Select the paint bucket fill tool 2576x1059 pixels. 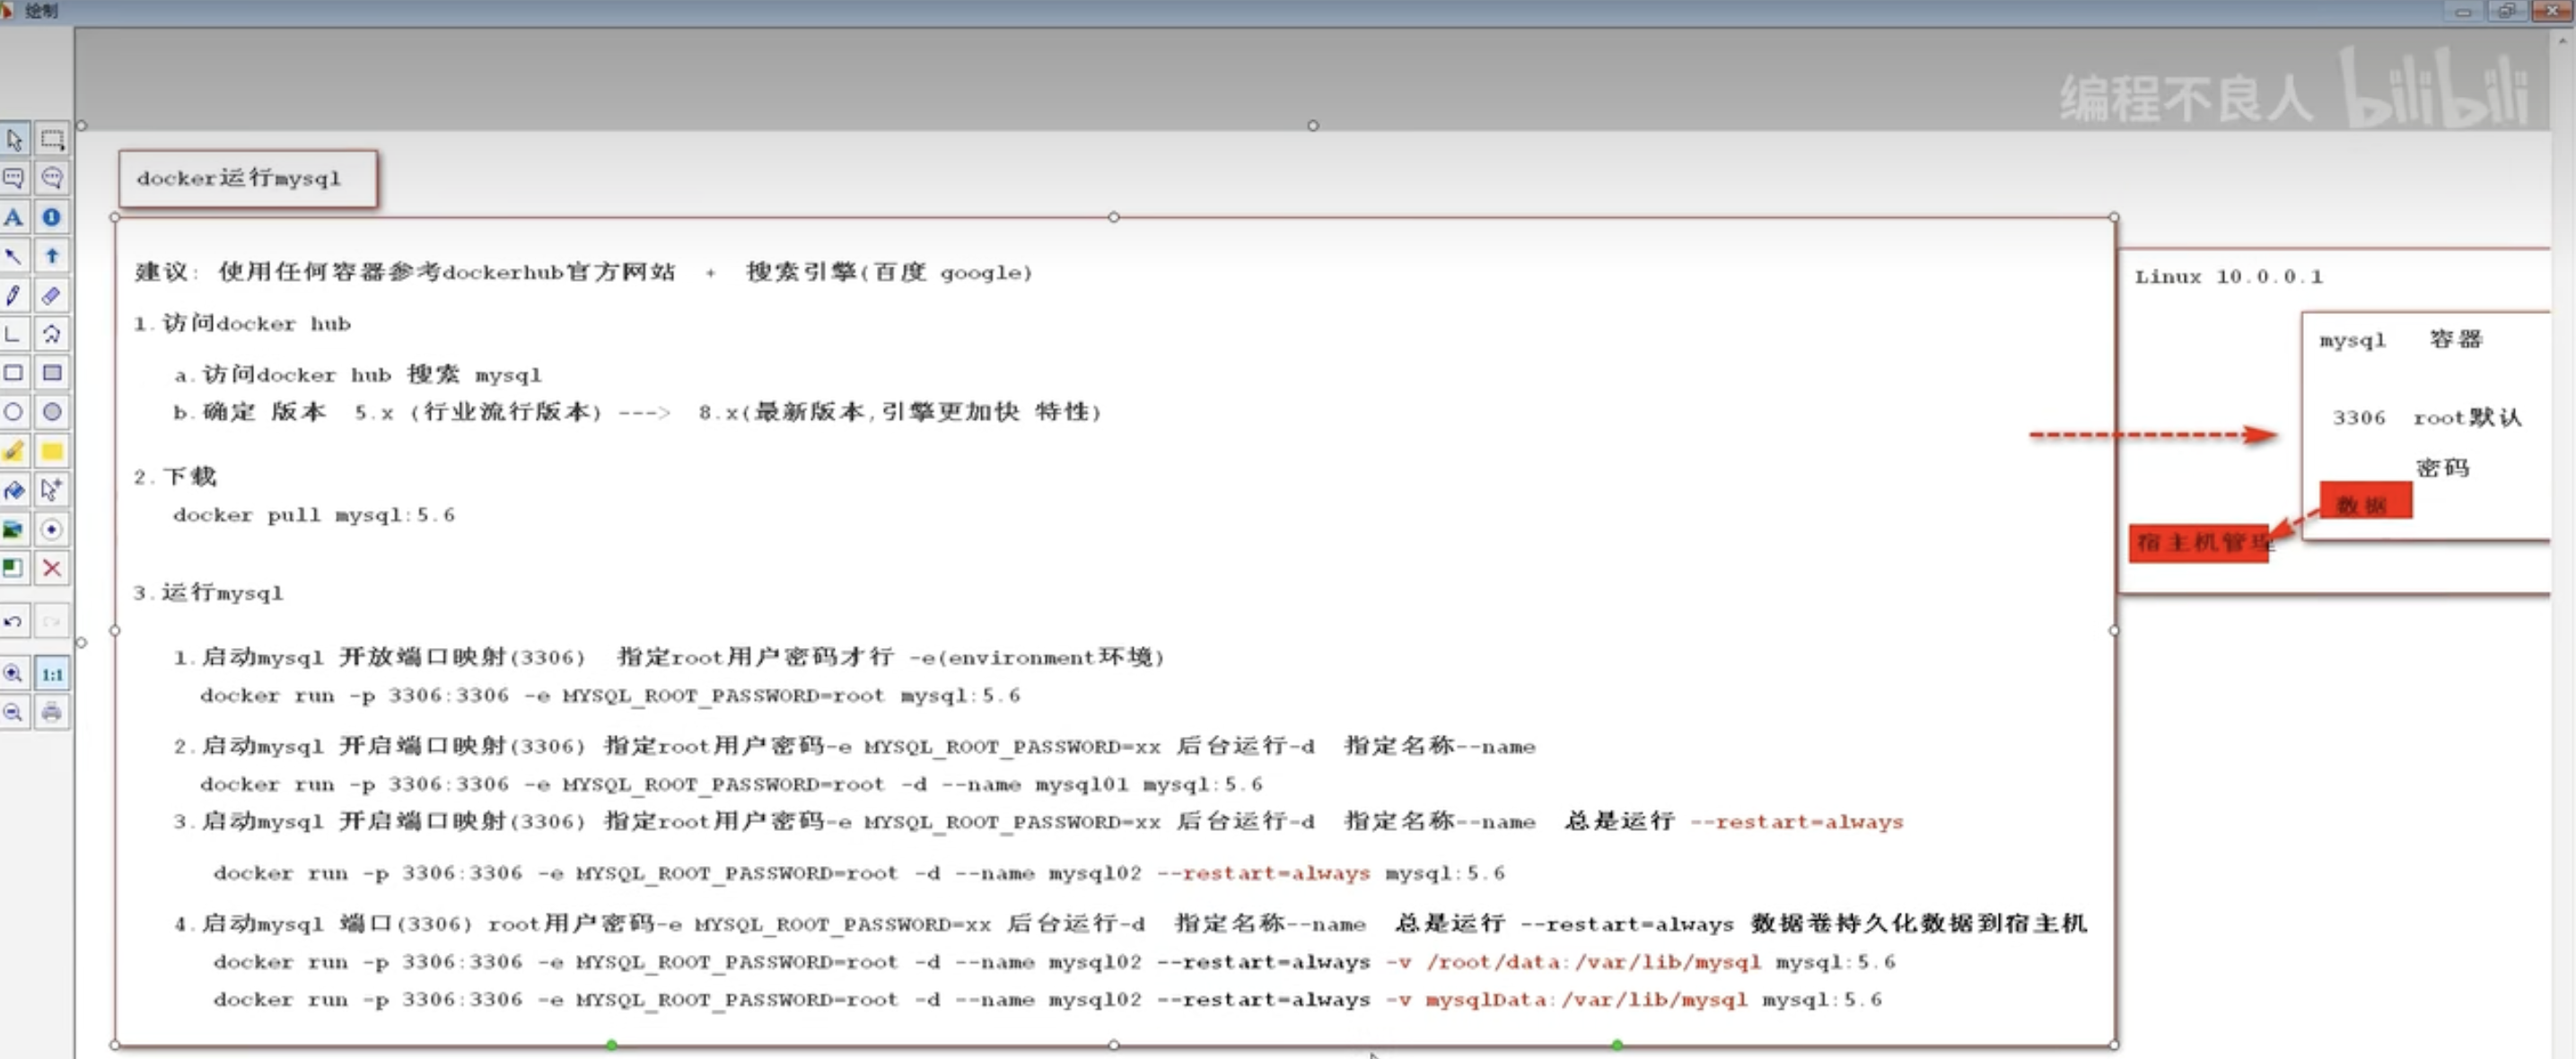tap(14, 490)
